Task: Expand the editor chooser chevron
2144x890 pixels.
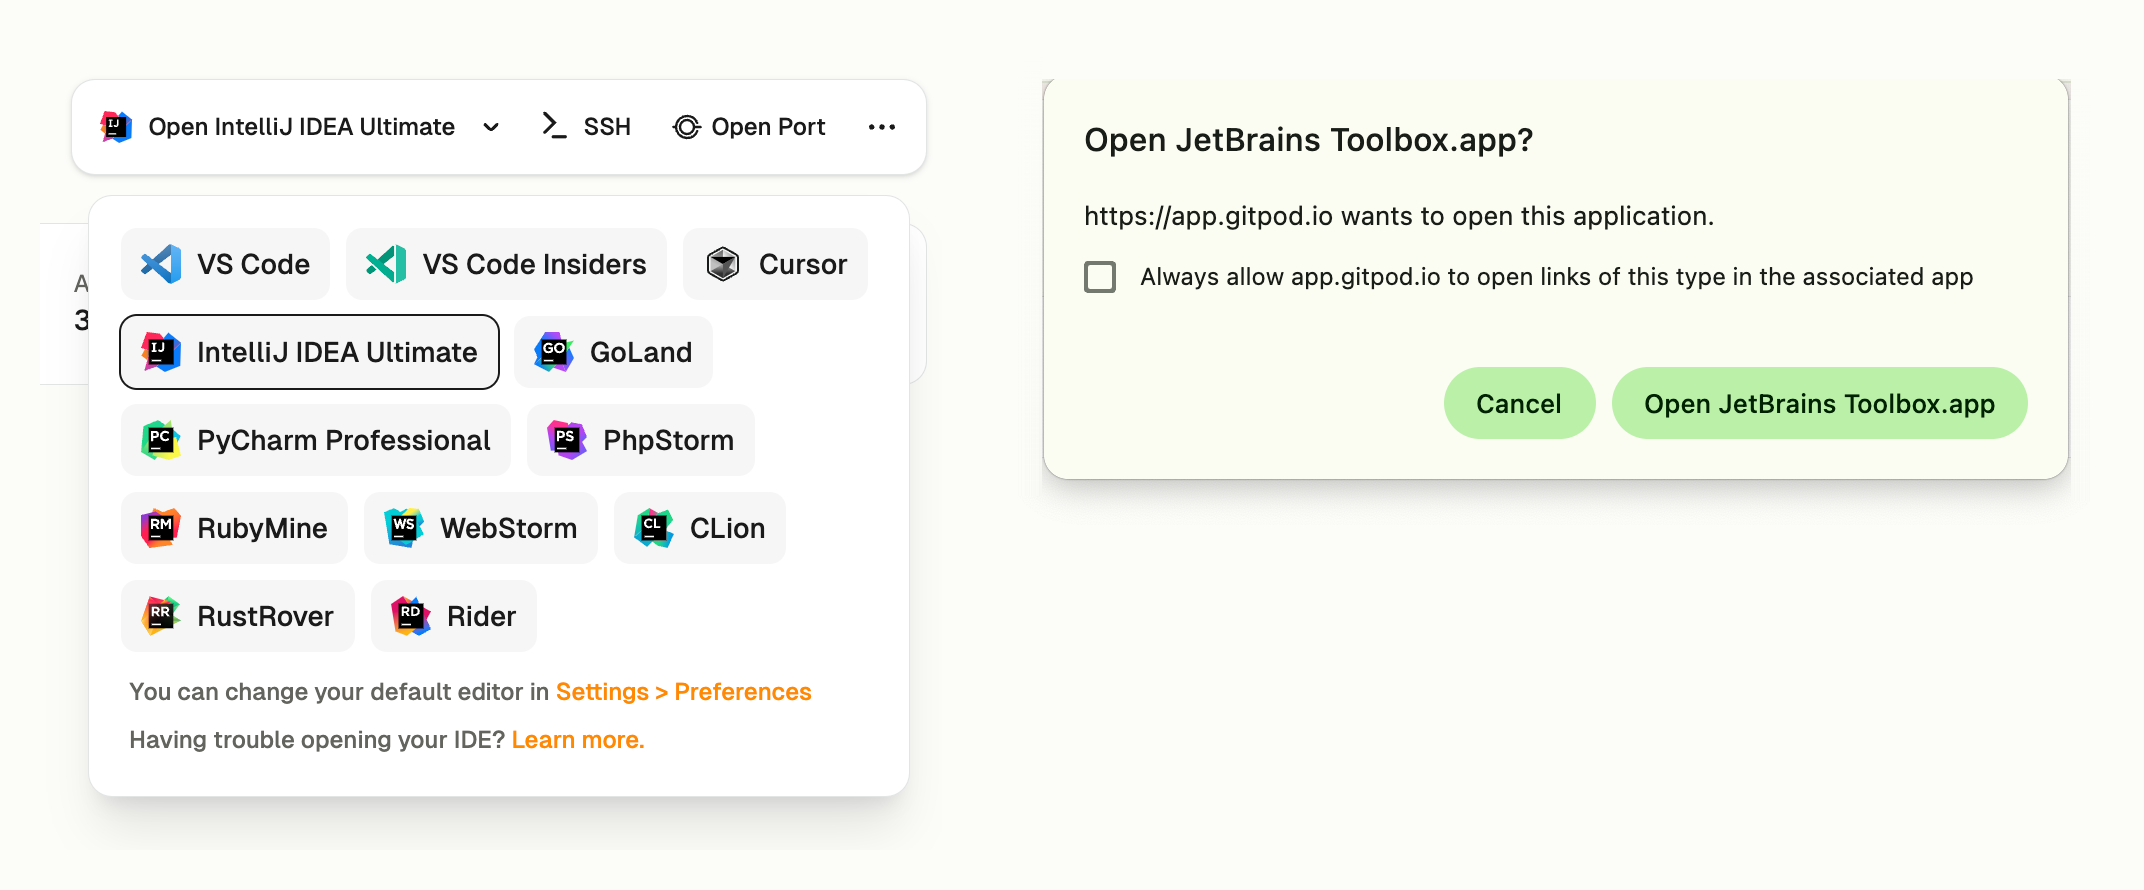Action: [x=491, y=127]
